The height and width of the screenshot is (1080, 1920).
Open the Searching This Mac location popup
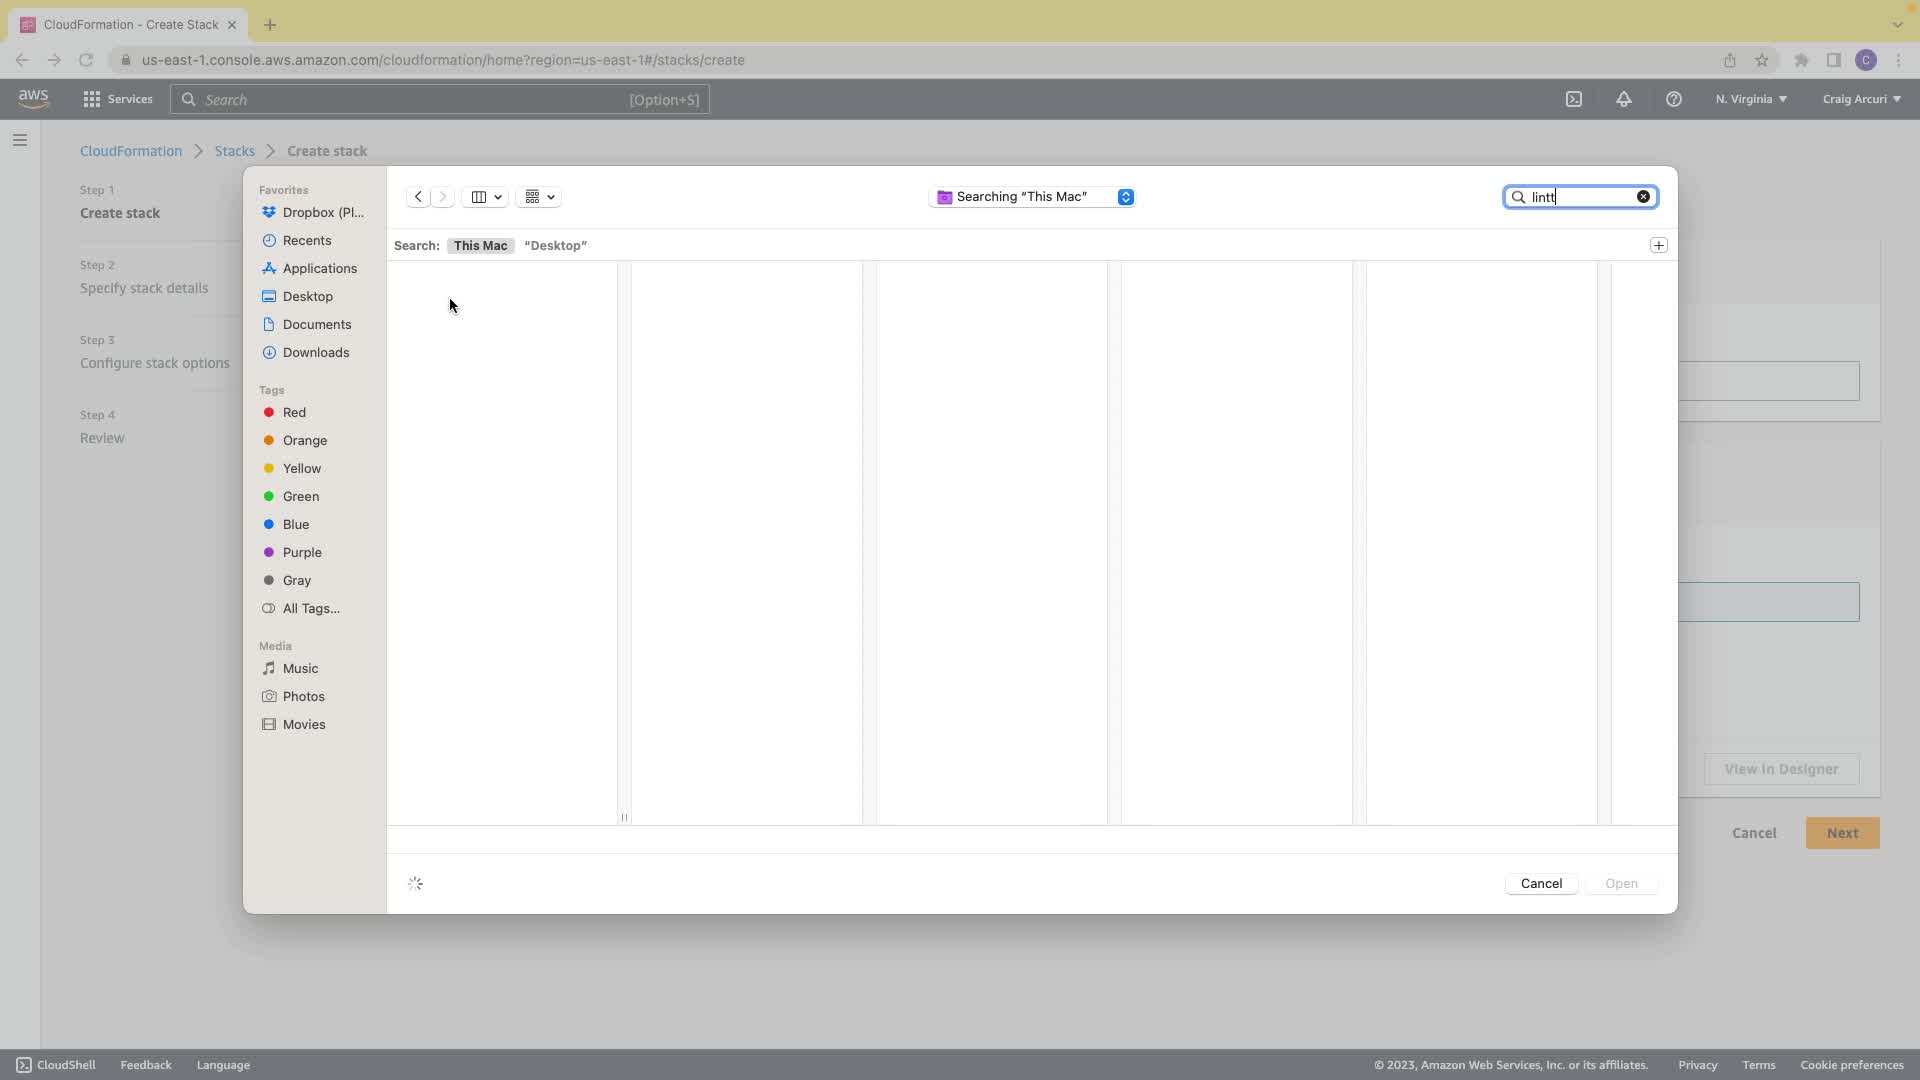[1032, 197]
